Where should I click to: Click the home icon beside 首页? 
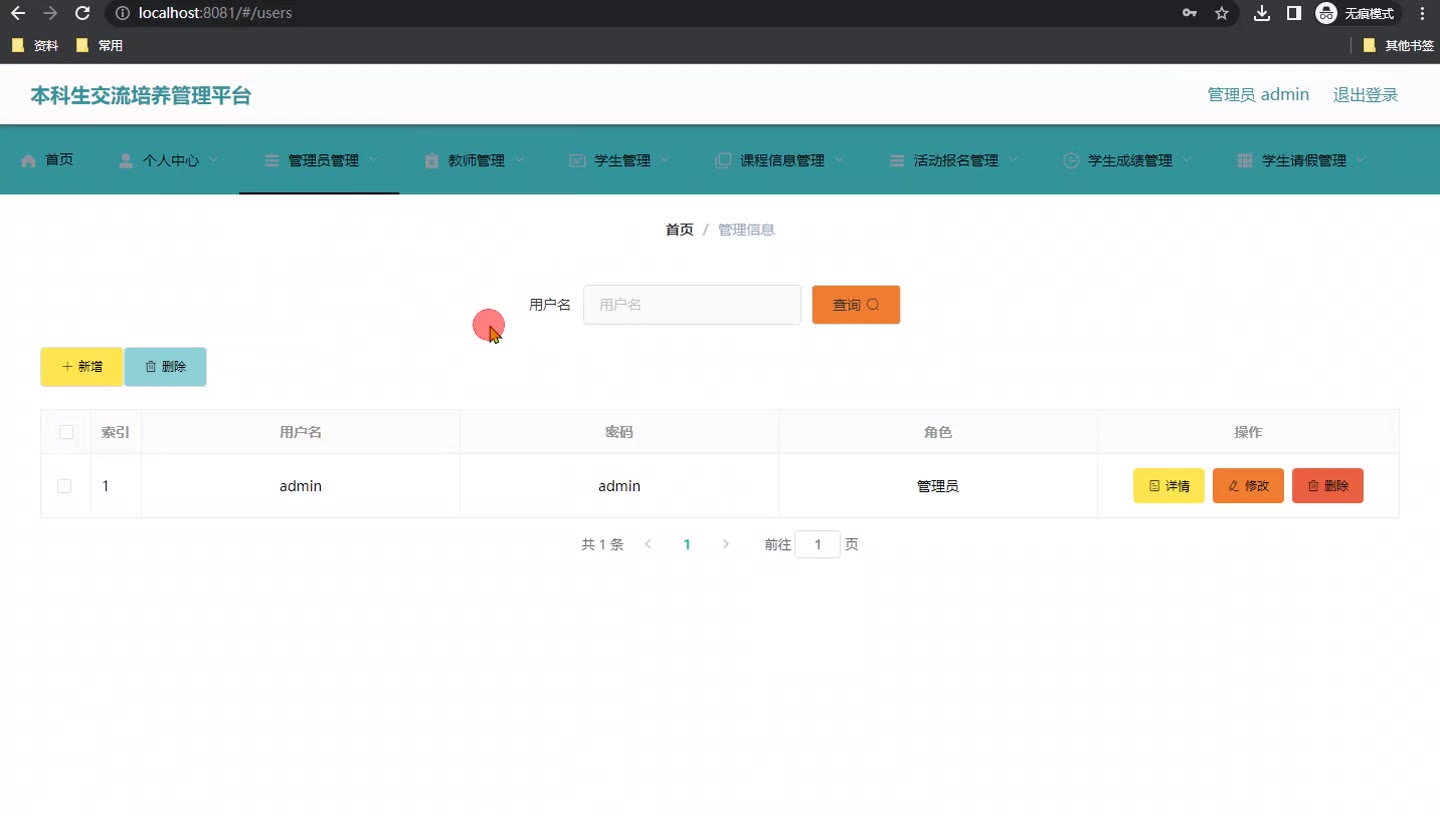(x=28, y=160)
